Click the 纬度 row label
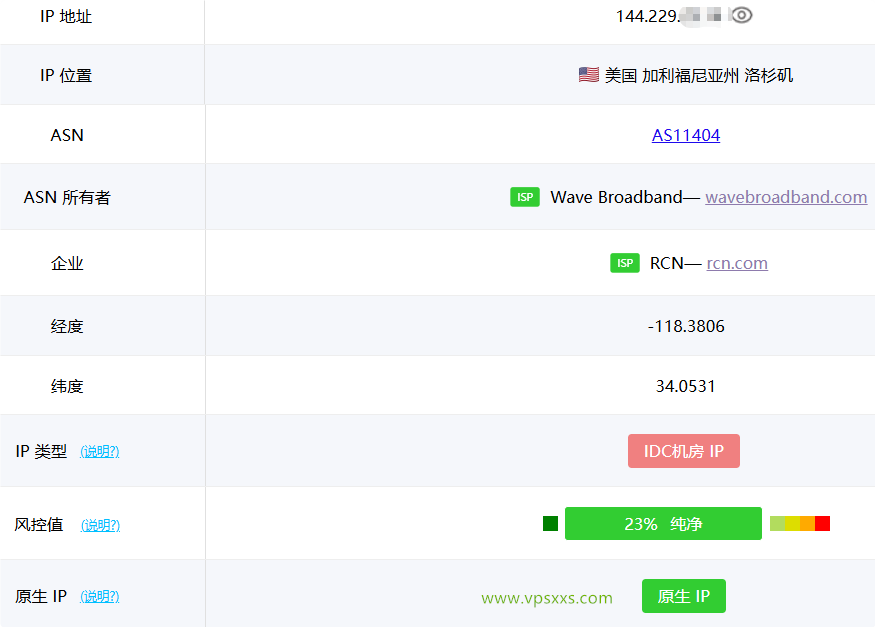 click(x=67, y=386)
